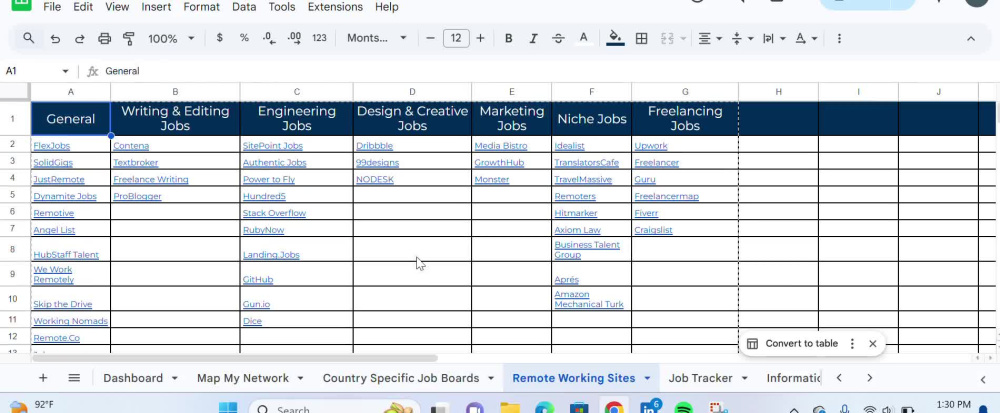1000x413 pixels.
Task: Print the spreadsheet
Action: pyautogui.click(x=105, y=38)
